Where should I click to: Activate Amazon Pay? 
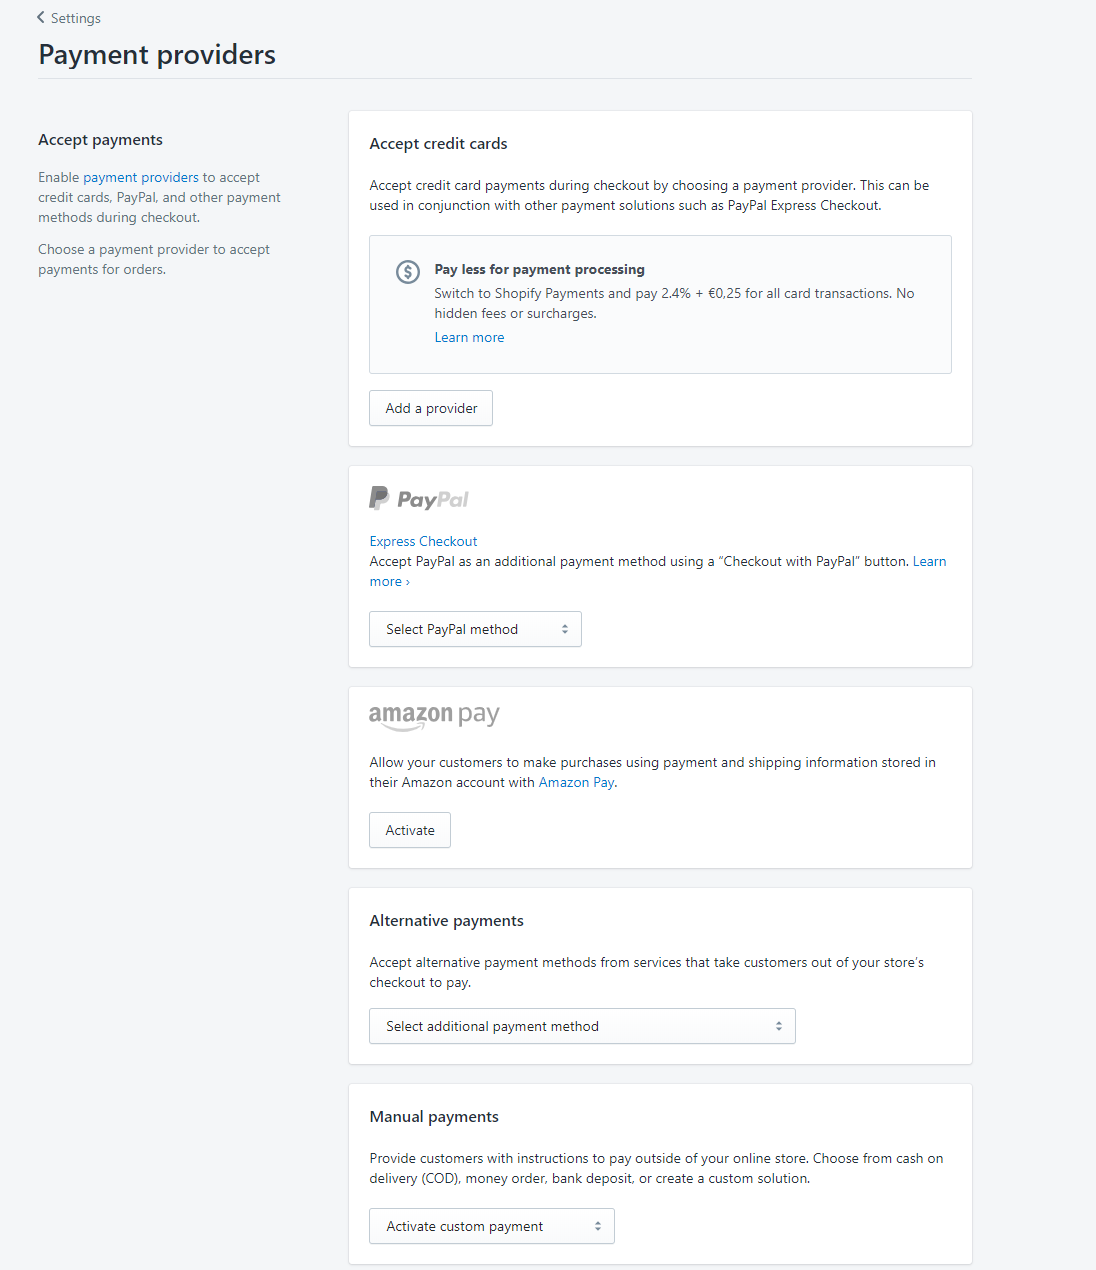410,830
